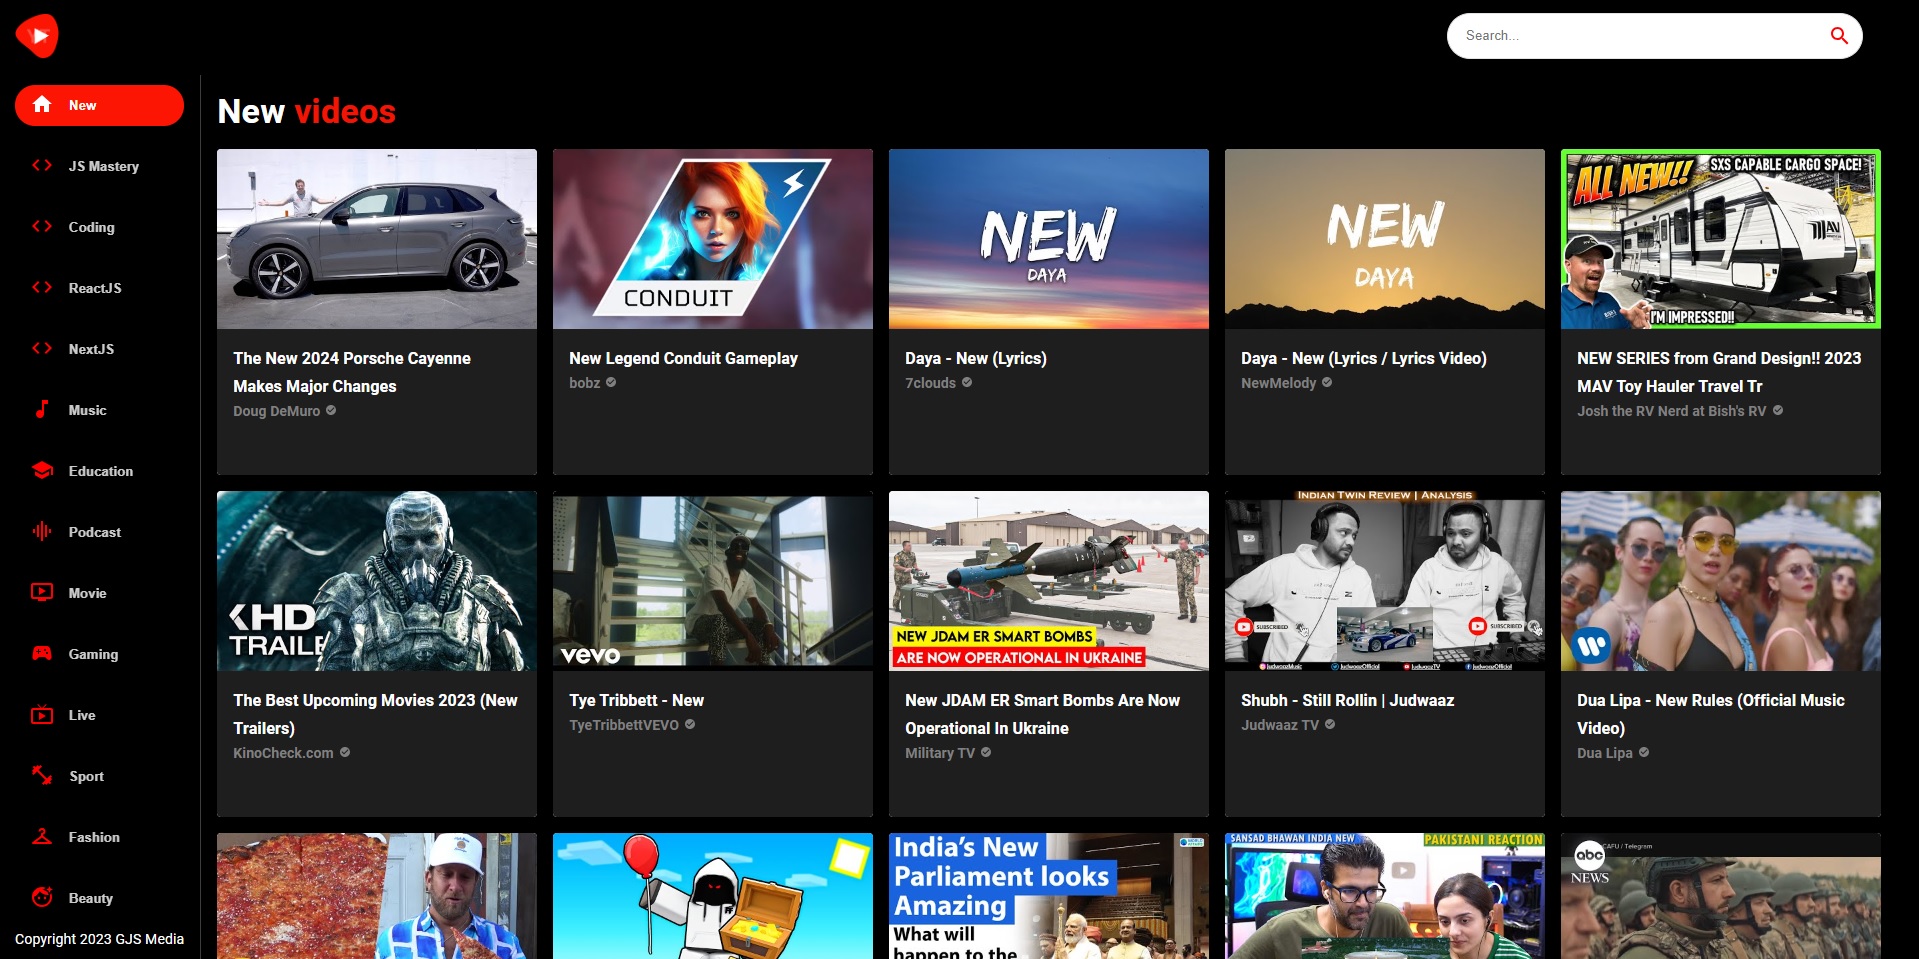Open New Legend Conduit Gameplay title
Screen dimensions: 1919x959
click(x=683, y=358)
